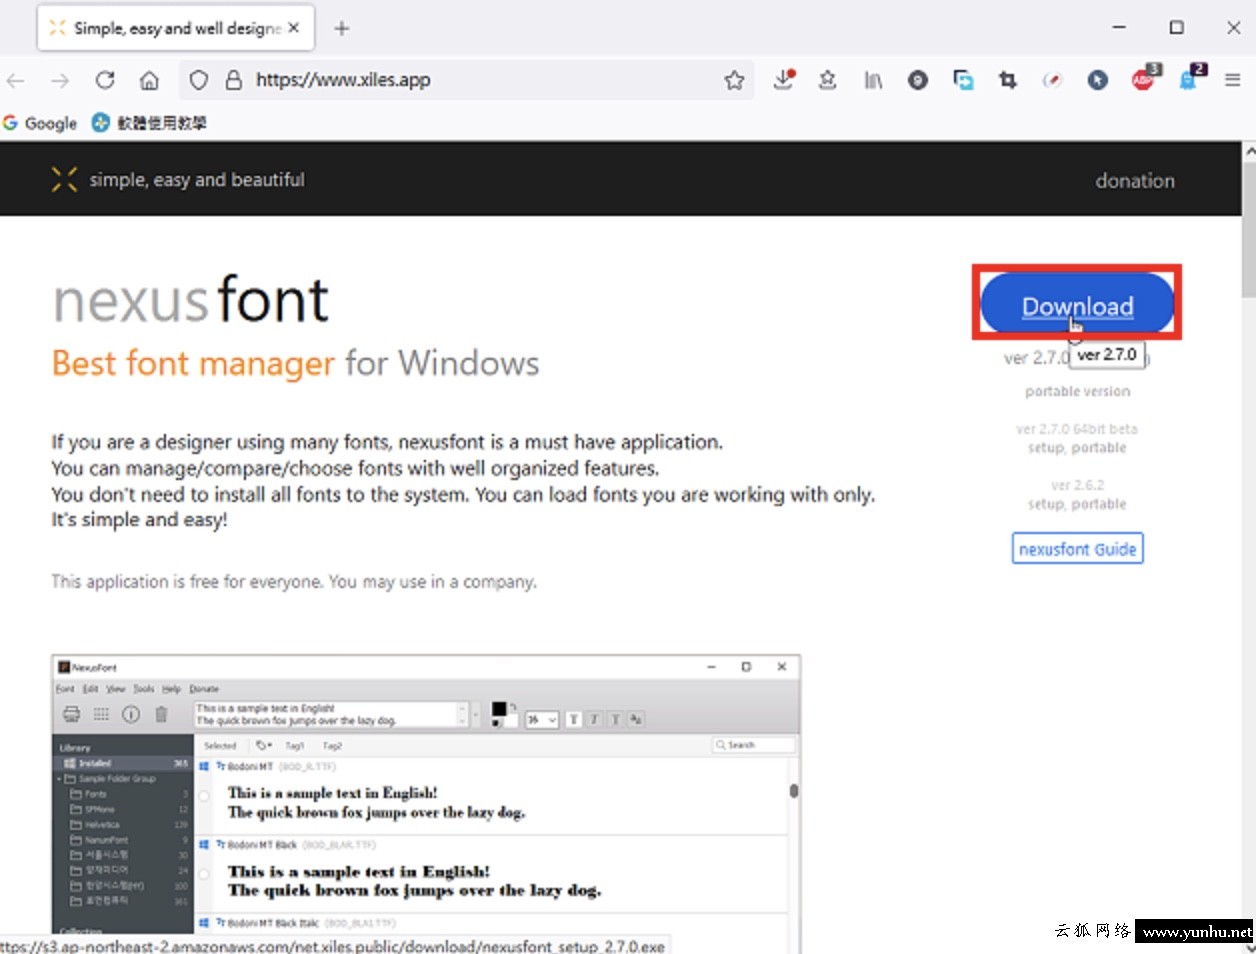Click 'simple, easy and beautiful' header text
This screenshot has width=1256, height=954.
tap(197, 180)
